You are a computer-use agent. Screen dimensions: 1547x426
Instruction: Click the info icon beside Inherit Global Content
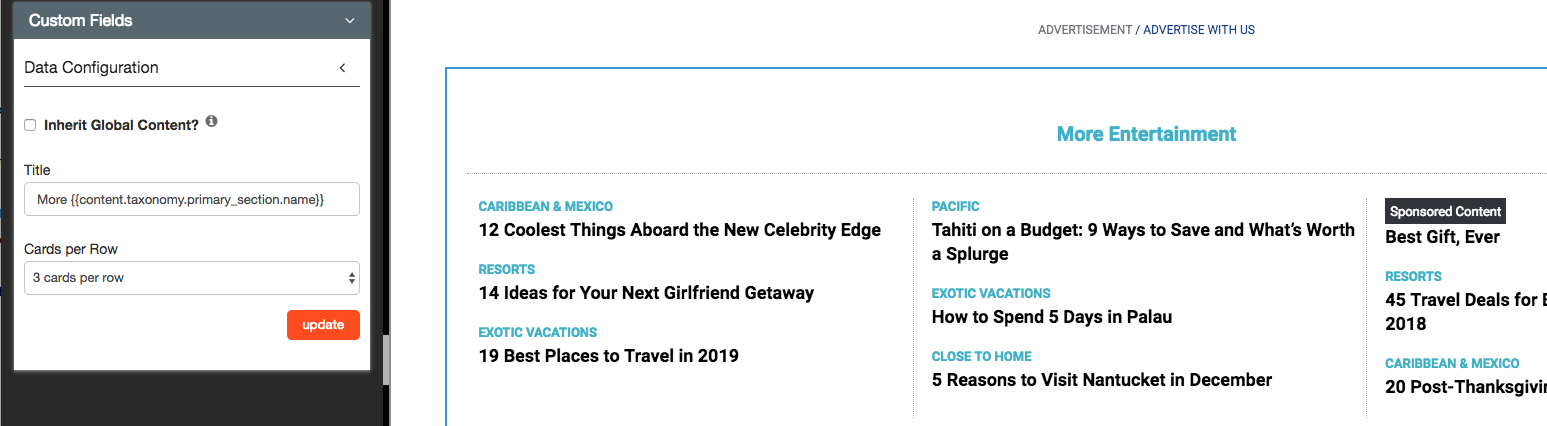click(211, 122)
